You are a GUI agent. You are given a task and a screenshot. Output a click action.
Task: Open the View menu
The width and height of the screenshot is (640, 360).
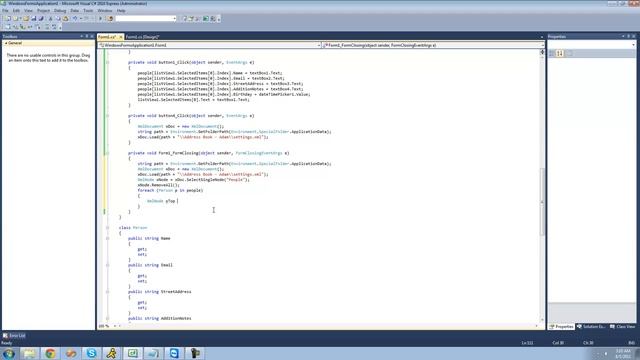28,11
